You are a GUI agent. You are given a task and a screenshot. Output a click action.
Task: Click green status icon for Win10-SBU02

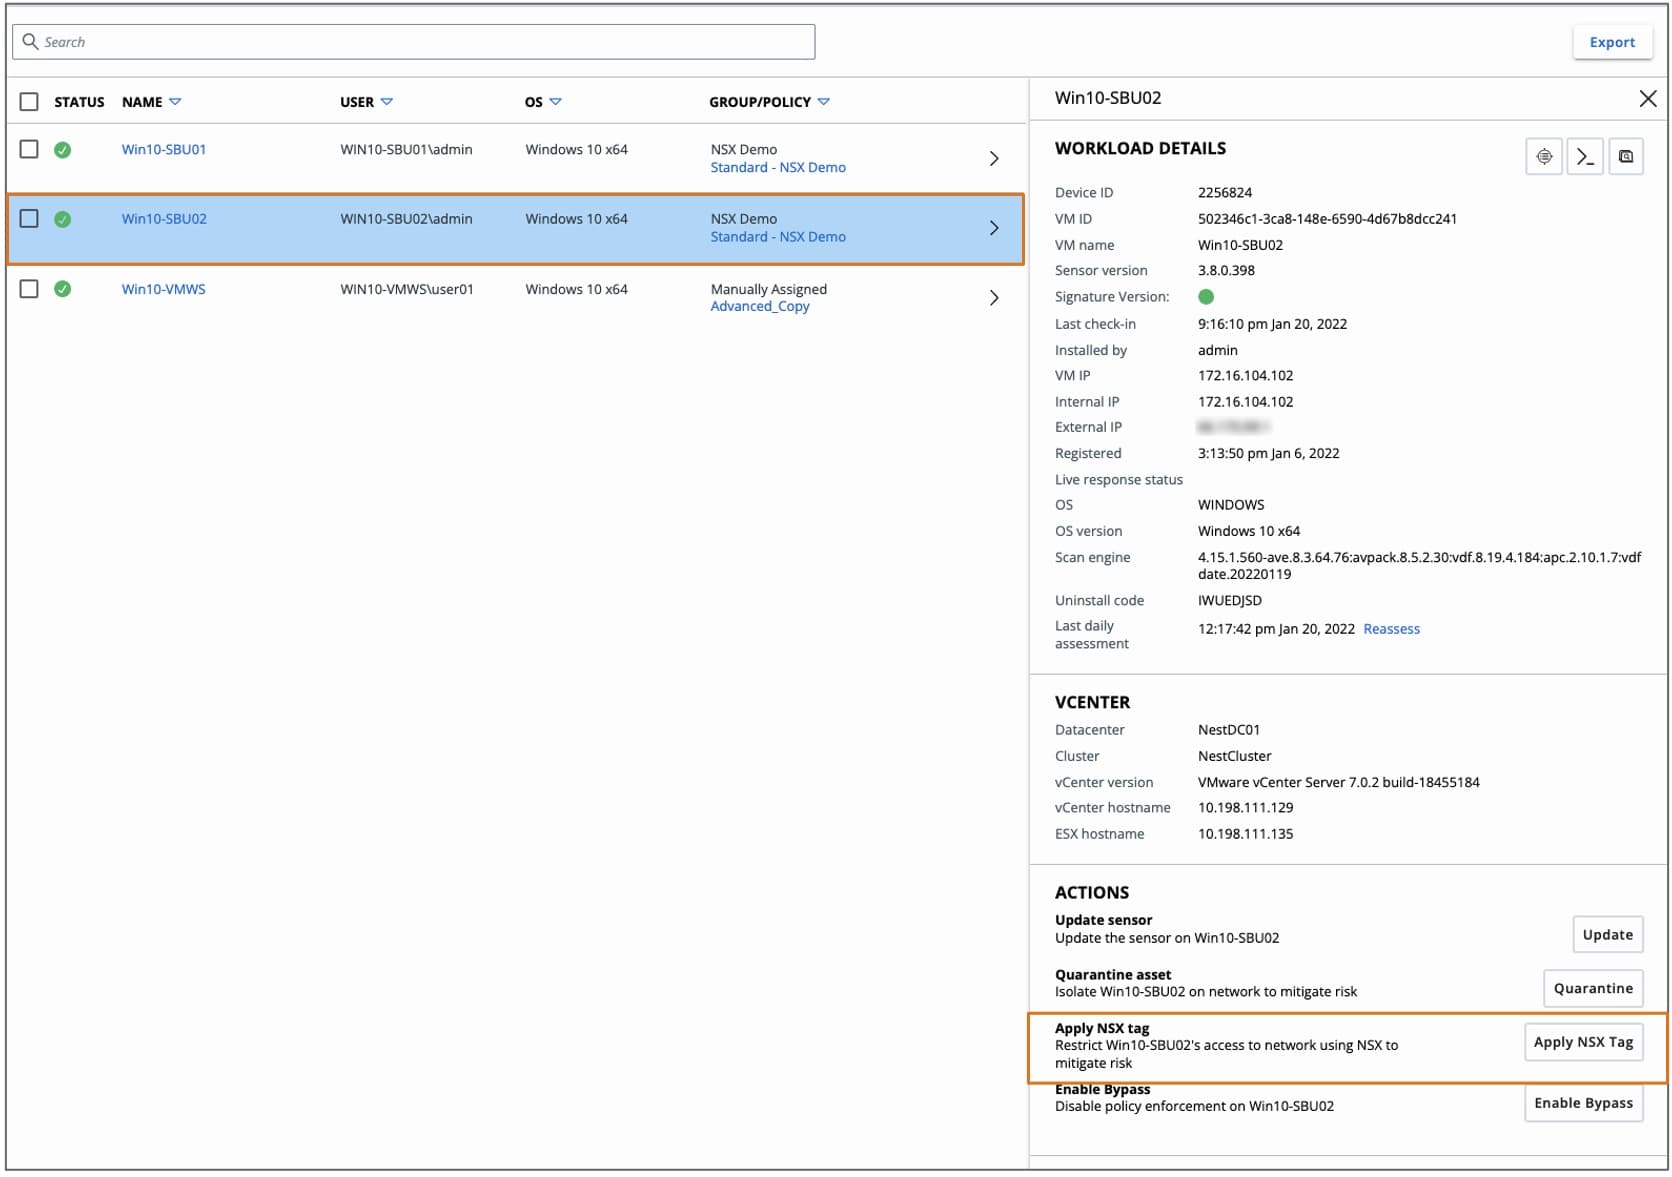63,219
